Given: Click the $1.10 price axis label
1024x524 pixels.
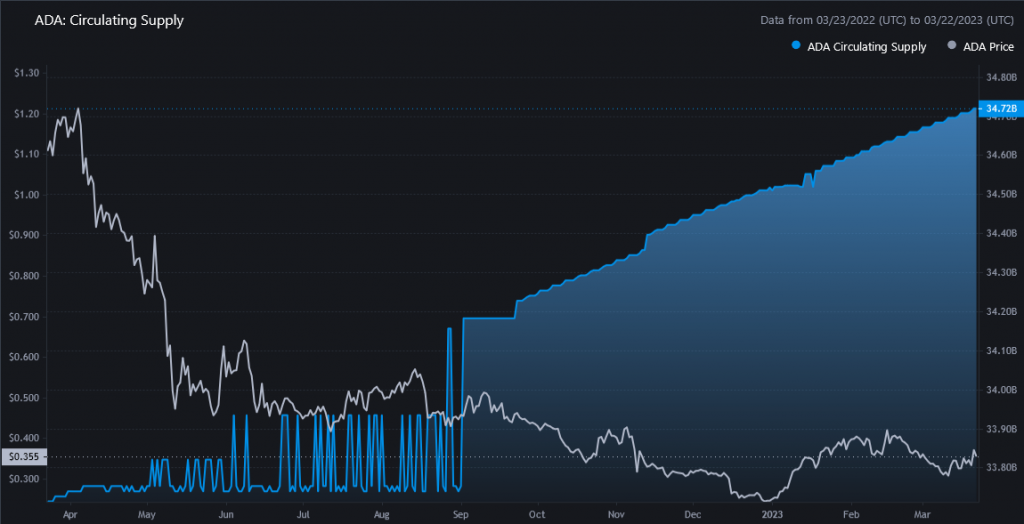Looking at the screenshot, I should tap(27, 154).
